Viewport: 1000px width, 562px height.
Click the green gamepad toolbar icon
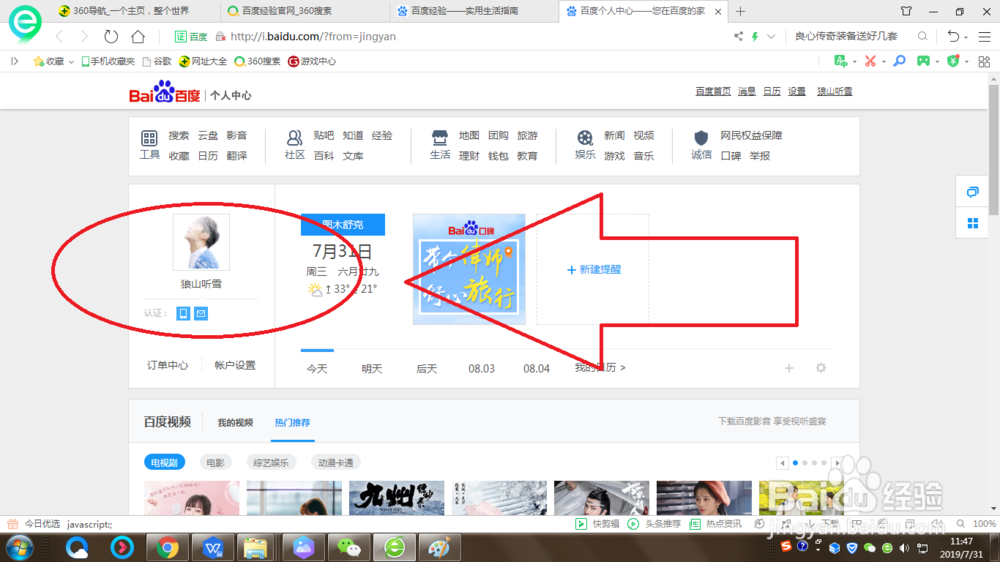click(x=923, y=61)
